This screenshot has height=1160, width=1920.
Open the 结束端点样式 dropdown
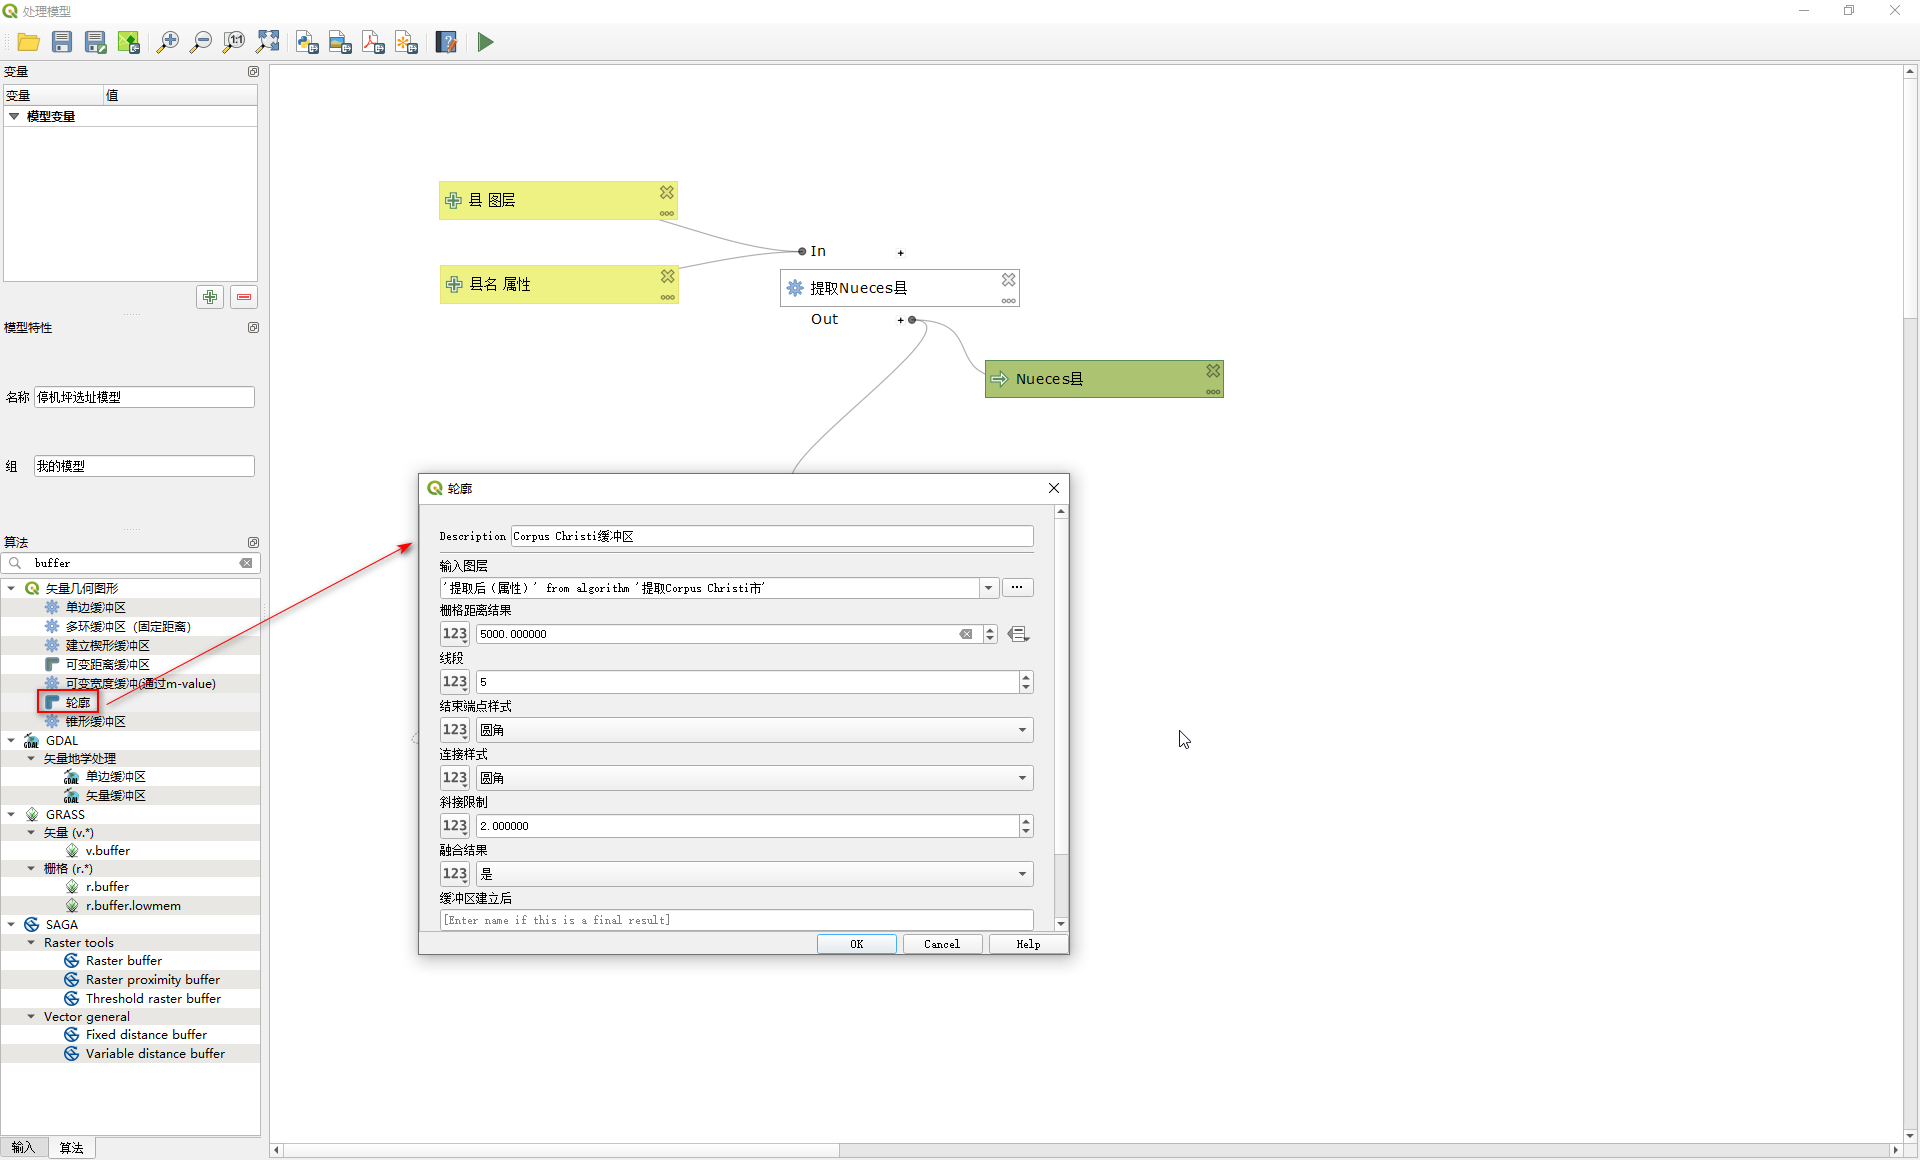[x=1022, y=730]
